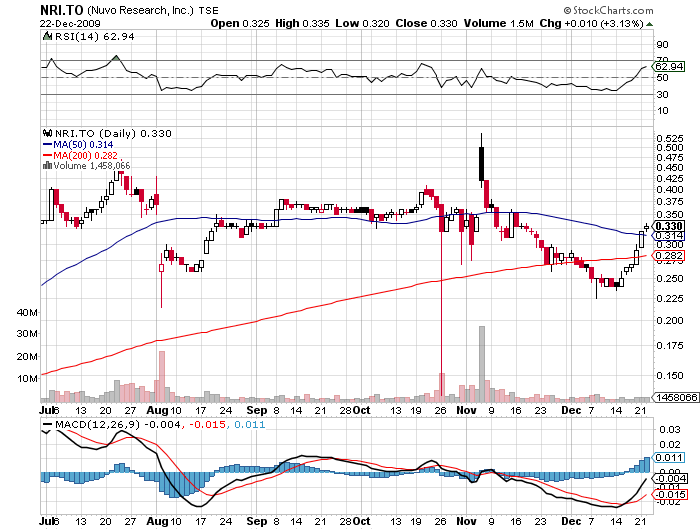Click the Low 0.320 value
Image resolution: width=700 pixels, height=530 pixels.
coord(362,23)
